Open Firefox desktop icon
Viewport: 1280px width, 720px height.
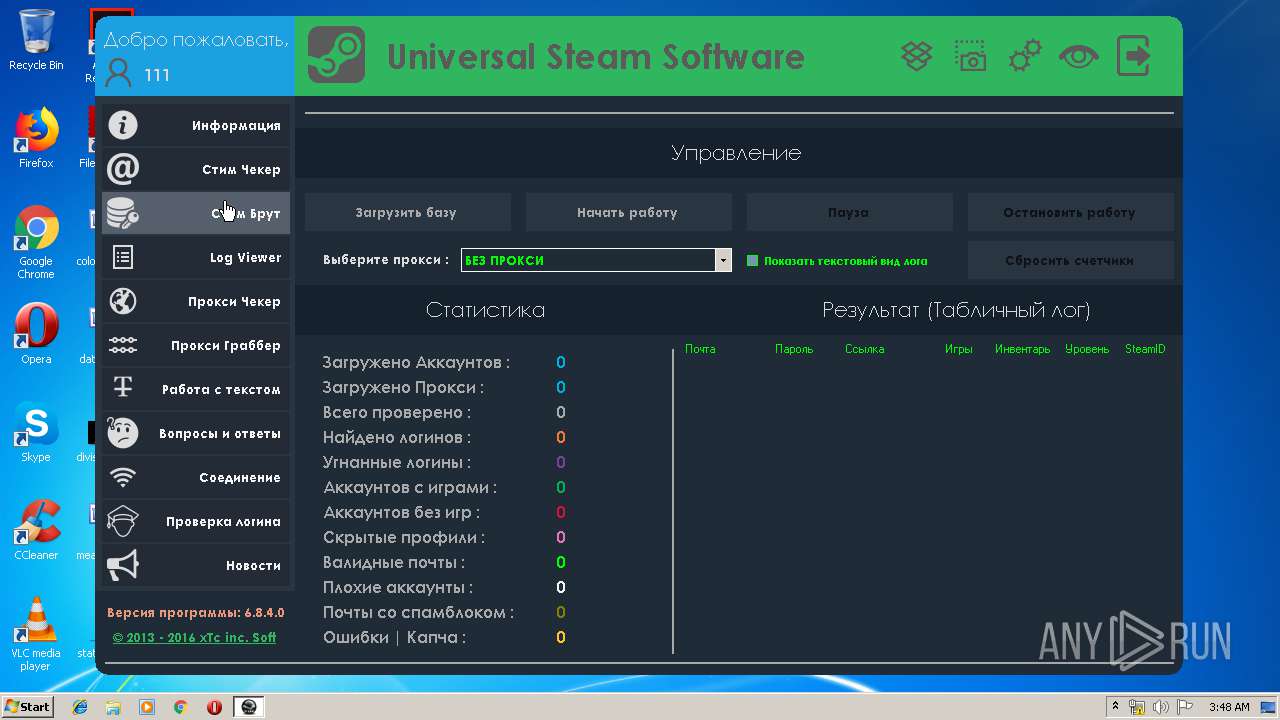(x=36, y=138)
